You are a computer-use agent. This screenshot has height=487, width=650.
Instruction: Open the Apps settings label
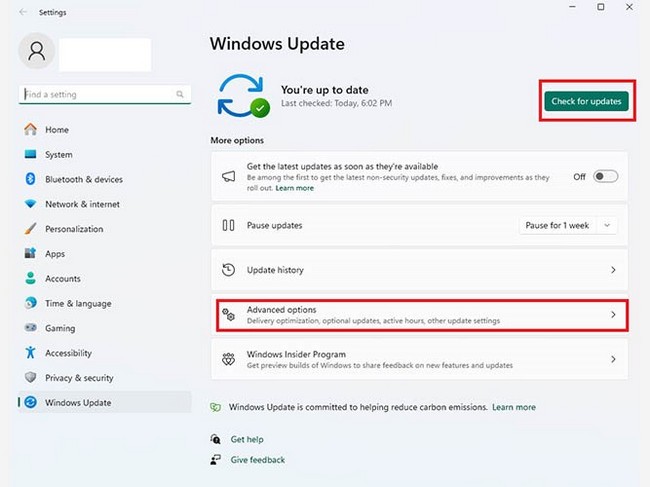coord(55,254)
